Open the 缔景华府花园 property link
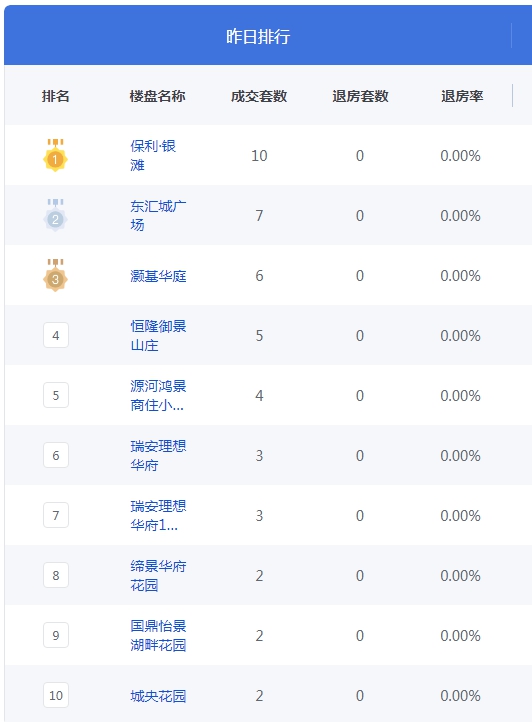This screenshot has height=722, width=532. [158, 575]
